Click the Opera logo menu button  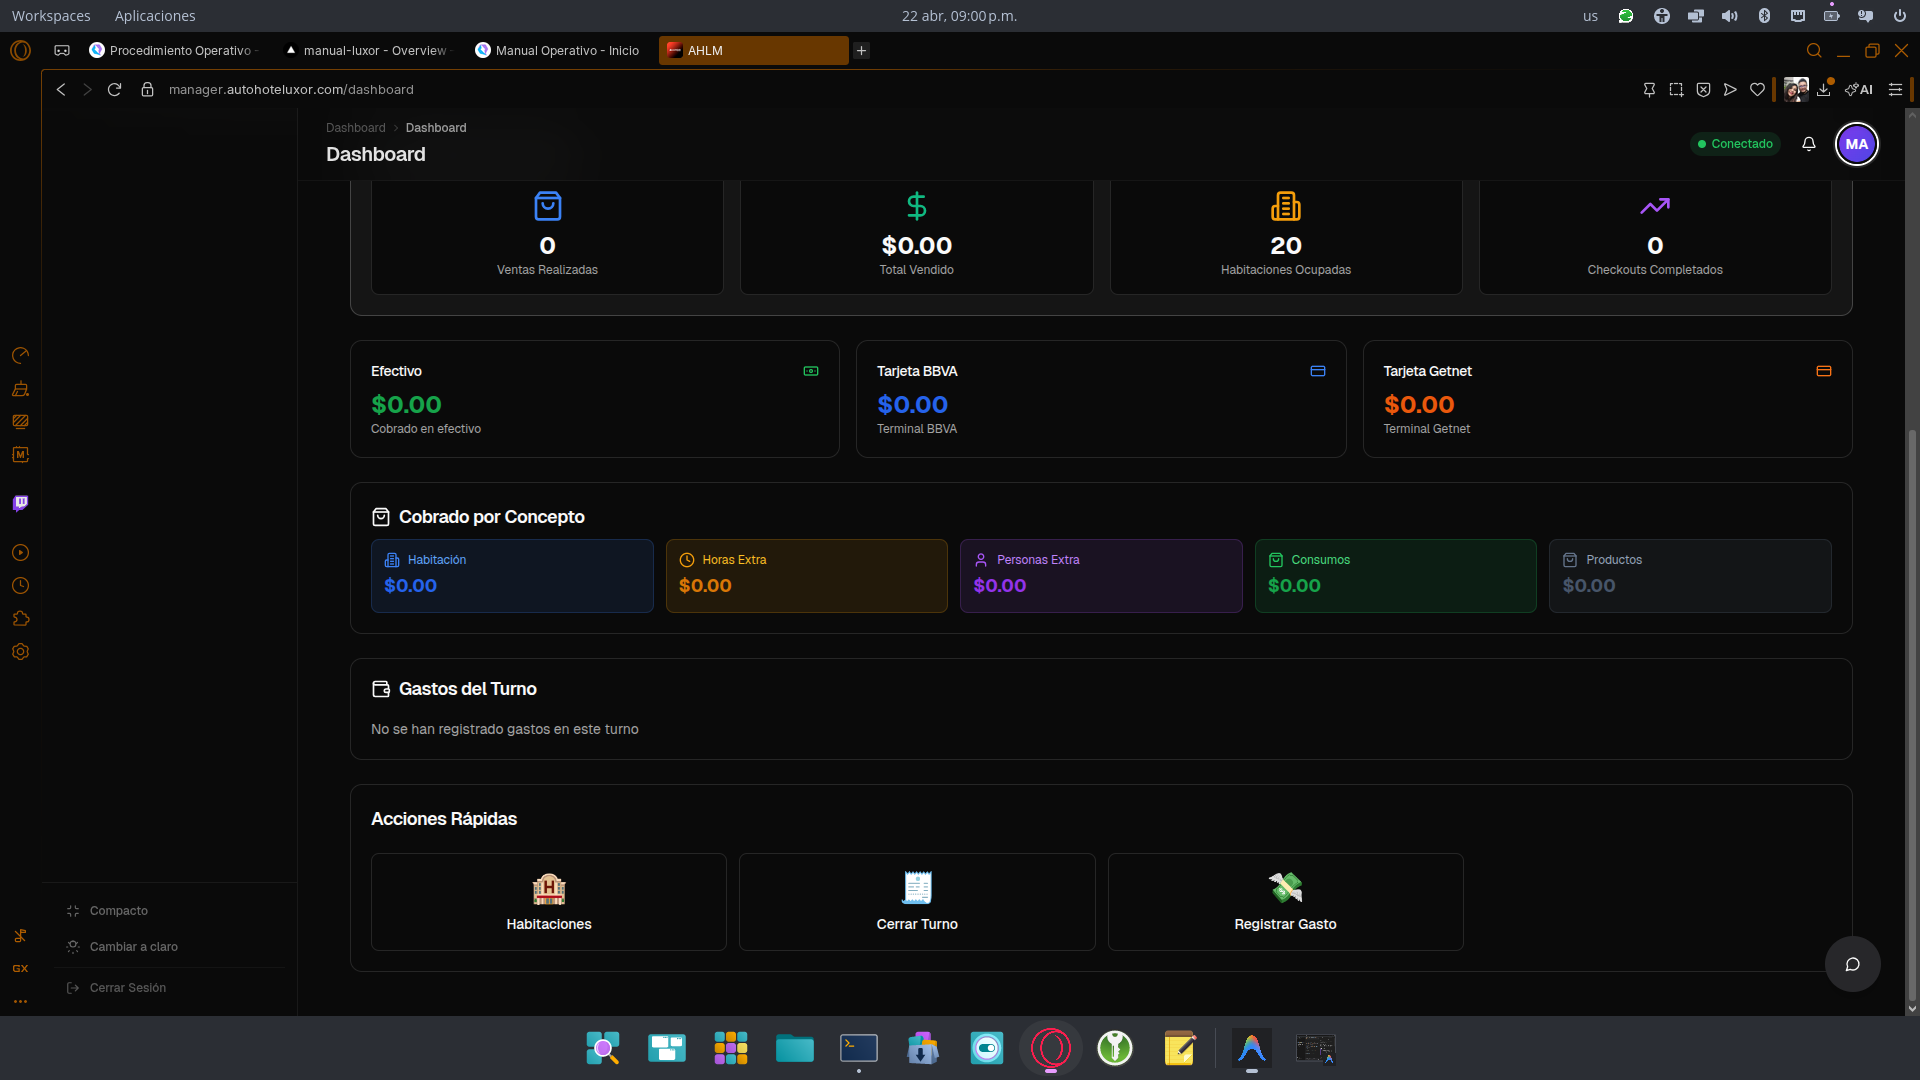pos(20,51)
